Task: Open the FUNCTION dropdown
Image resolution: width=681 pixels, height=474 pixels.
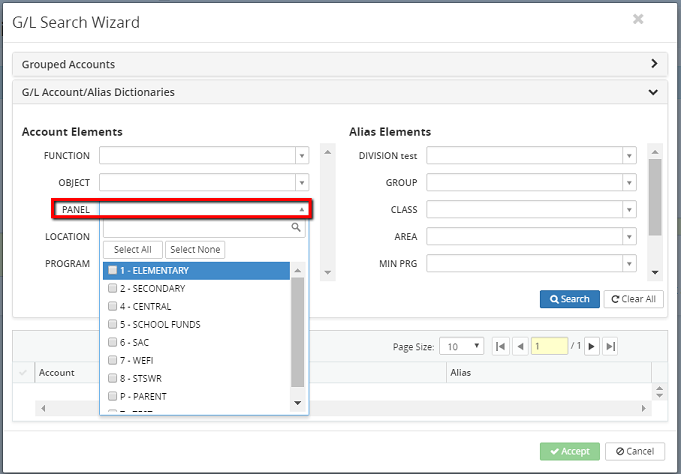Action: pos(301,156)
